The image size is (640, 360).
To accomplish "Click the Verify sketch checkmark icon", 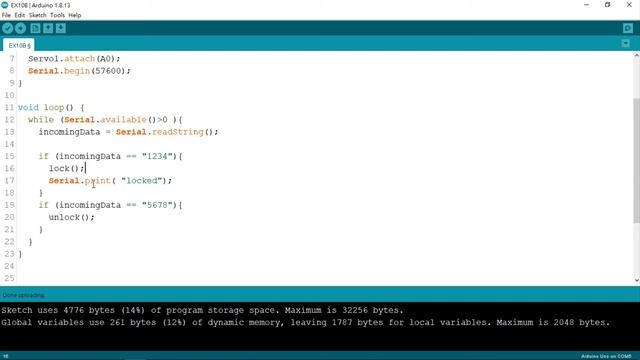I will 7,28.
